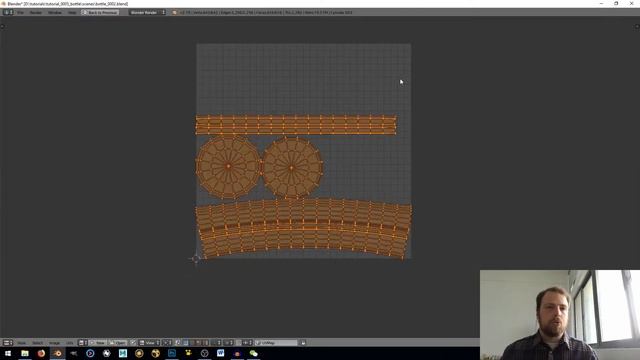This screenshot has width=640, height=360.
Task: Open the Help menu
Action: point(72,13)
